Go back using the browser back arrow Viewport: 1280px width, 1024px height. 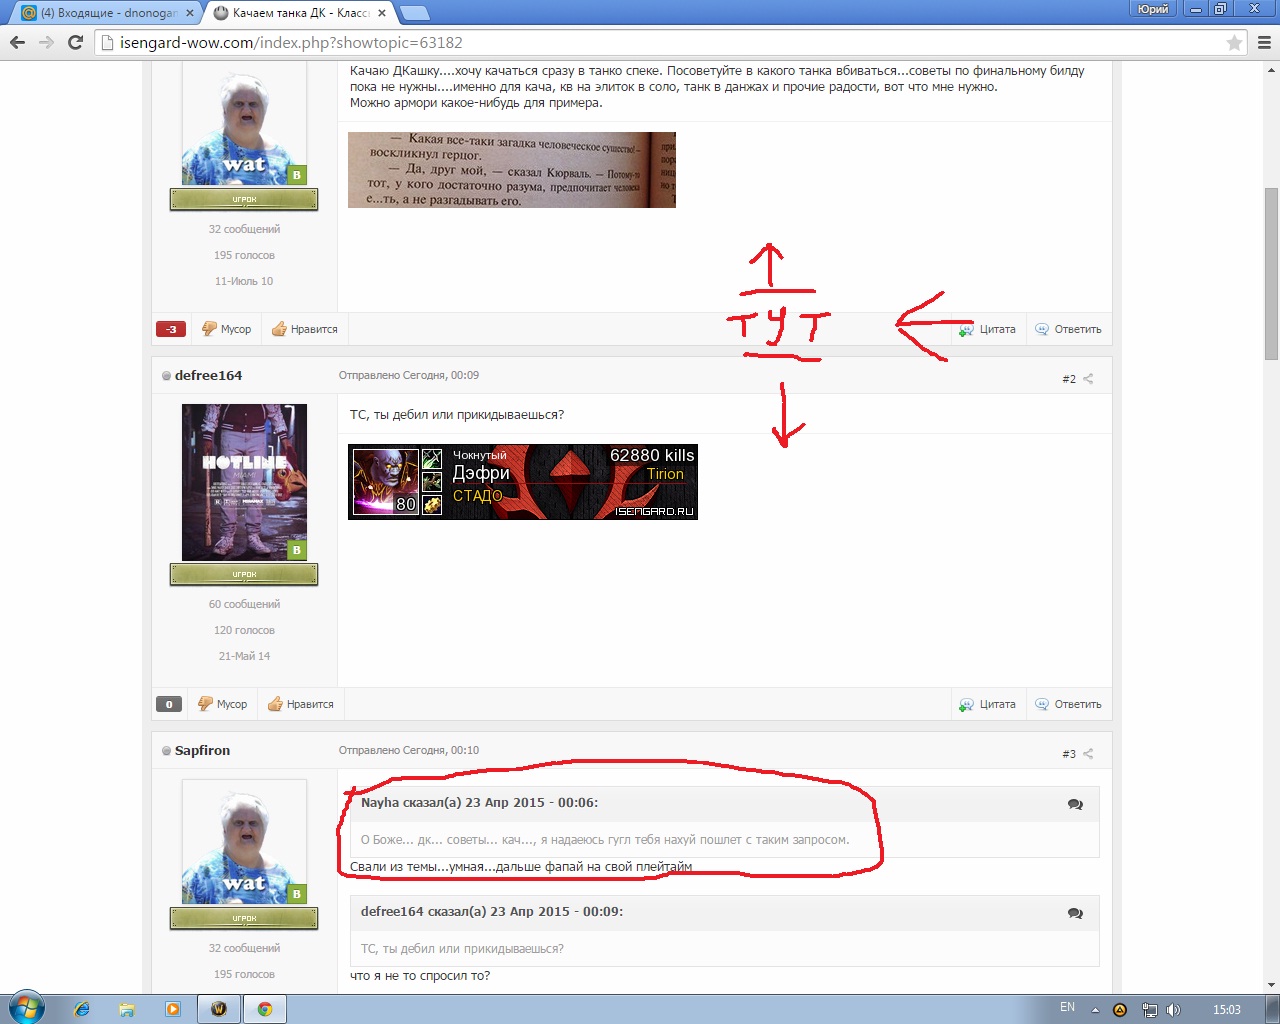click(x=17, y=42)
